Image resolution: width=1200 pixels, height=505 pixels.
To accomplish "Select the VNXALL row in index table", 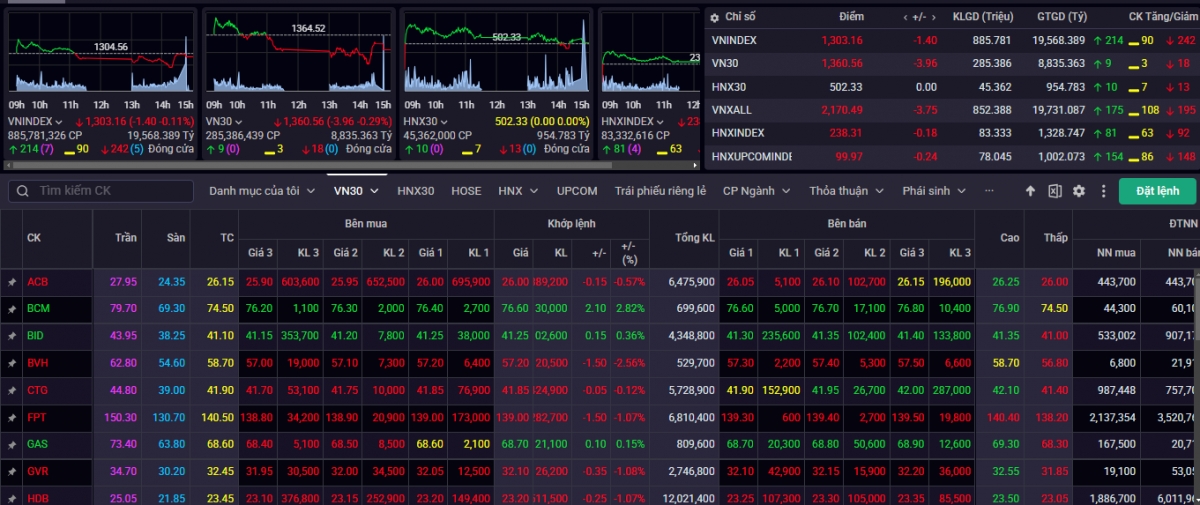I will [952, 110].
